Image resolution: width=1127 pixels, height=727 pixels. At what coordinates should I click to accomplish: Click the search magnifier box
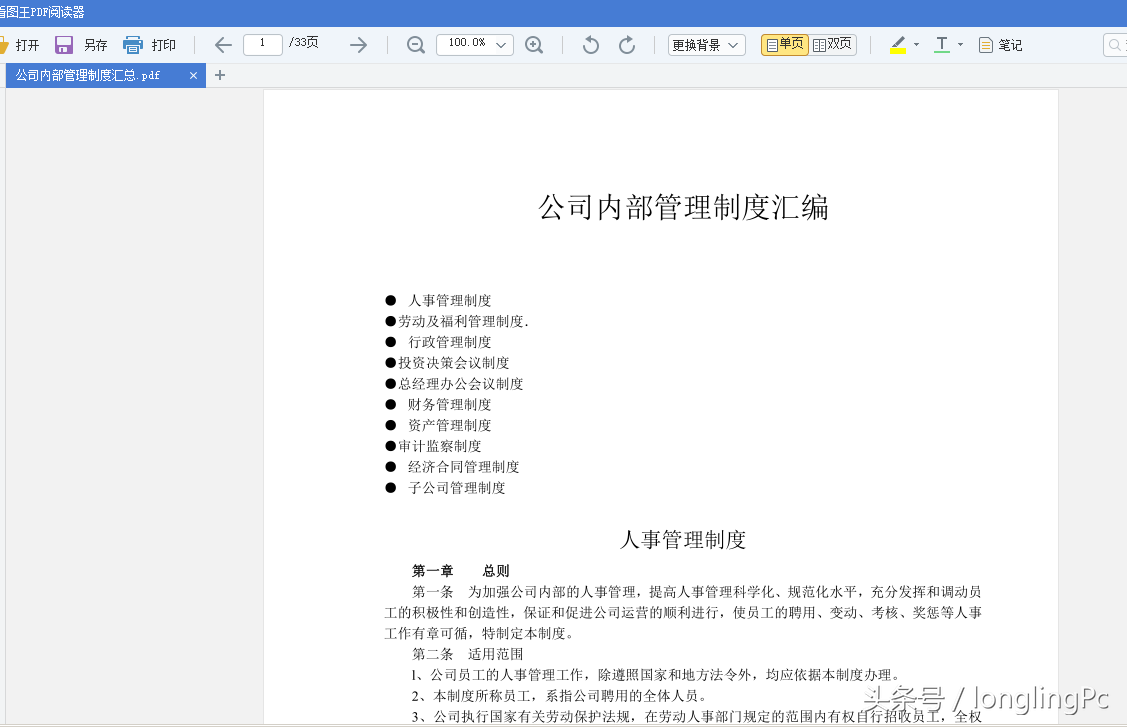coord(1115,45)
